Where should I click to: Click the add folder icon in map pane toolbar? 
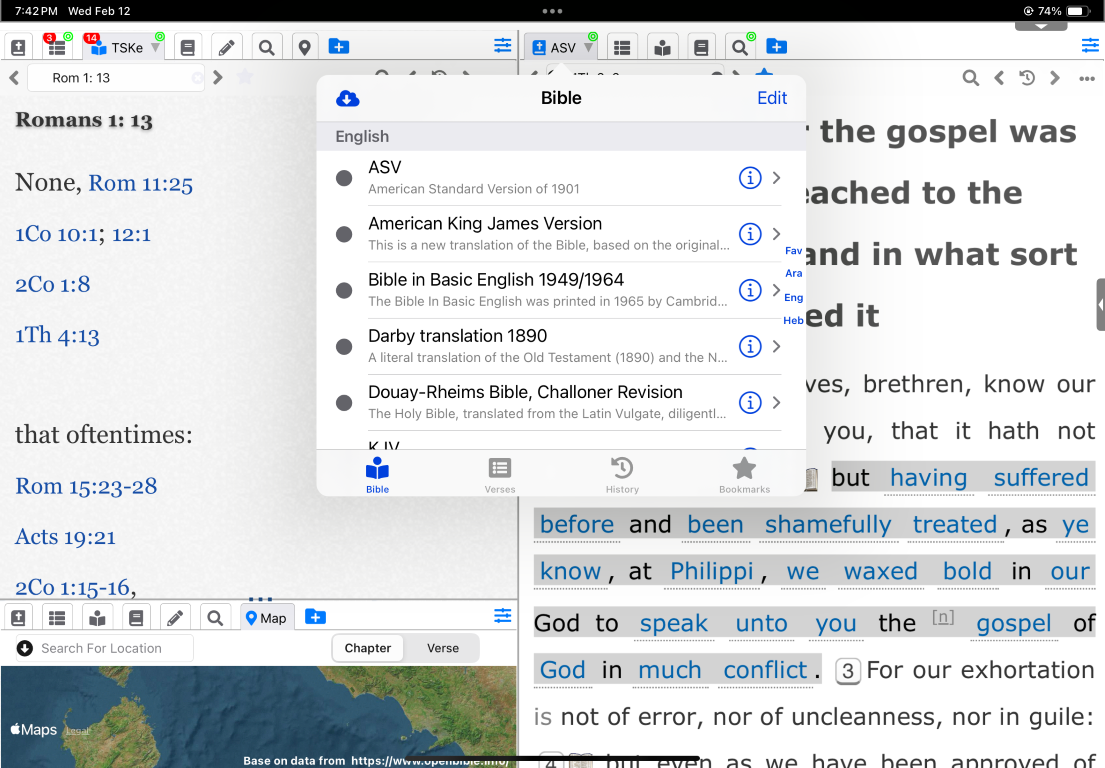click(x=315, y=617)
